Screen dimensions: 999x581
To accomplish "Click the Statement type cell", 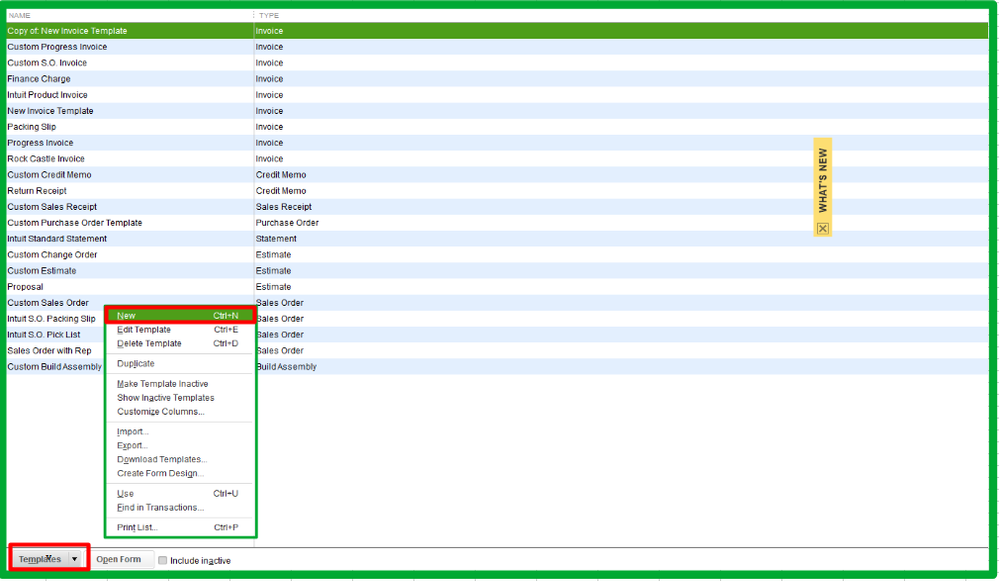I will [x=276, y=239].
